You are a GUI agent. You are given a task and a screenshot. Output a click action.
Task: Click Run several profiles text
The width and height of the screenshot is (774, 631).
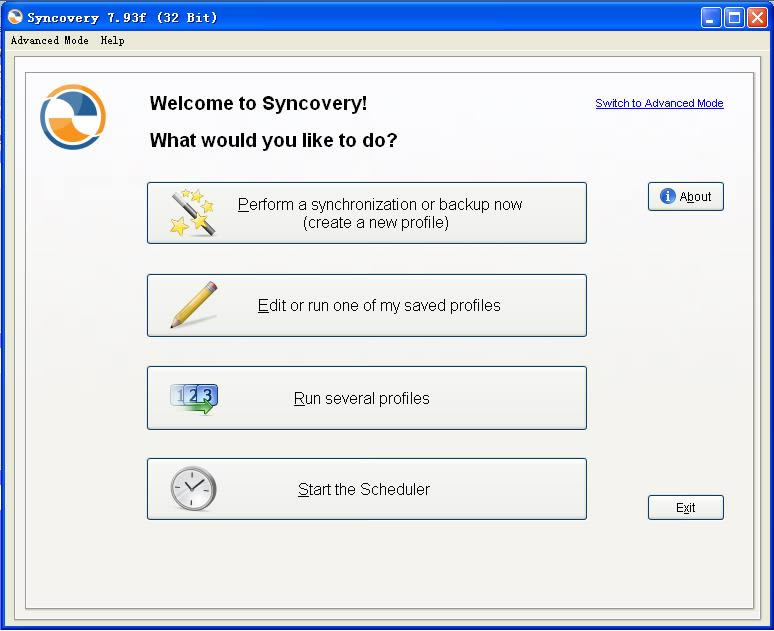pyautogui.click(x=361, y=398)
